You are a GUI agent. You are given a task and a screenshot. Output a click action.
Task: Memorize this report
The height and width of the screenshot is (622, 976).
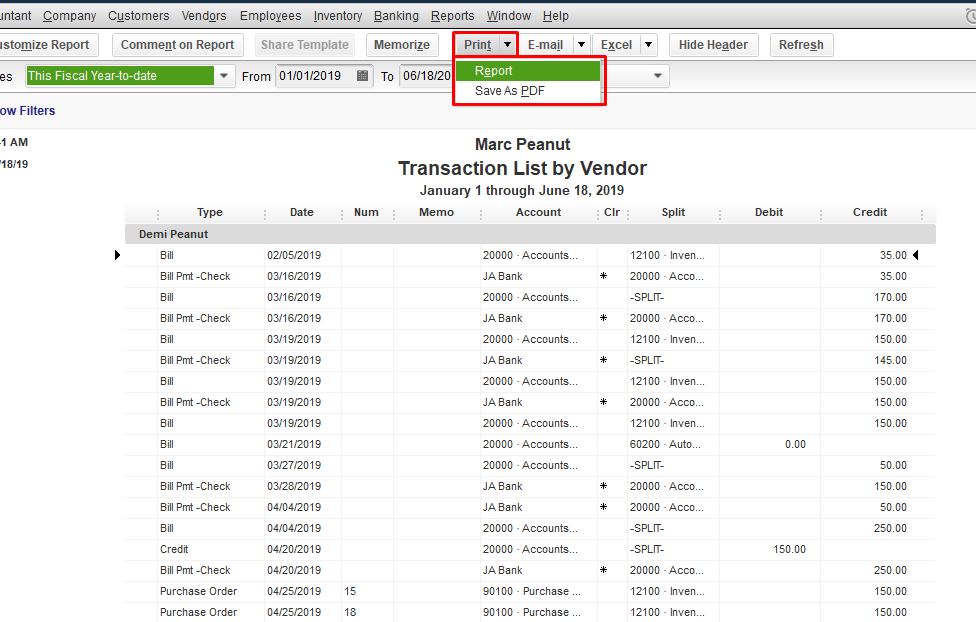(401, 45)
